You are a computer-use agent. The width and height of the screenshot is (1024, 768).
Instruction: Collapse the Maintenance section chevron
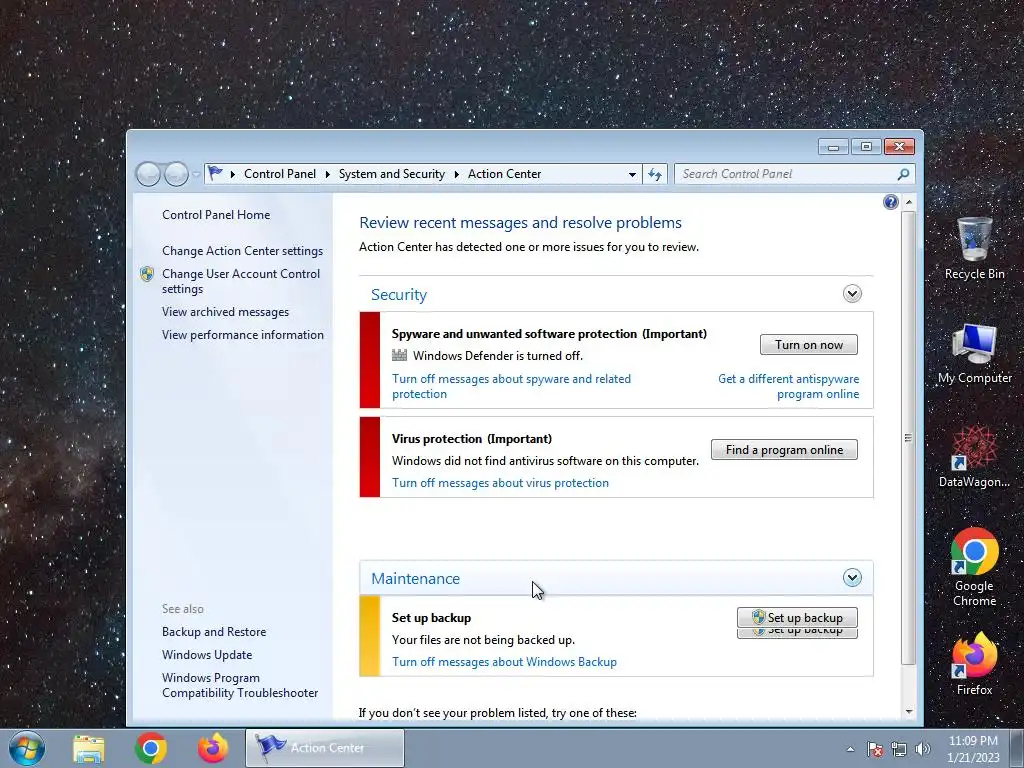point(852,578)
